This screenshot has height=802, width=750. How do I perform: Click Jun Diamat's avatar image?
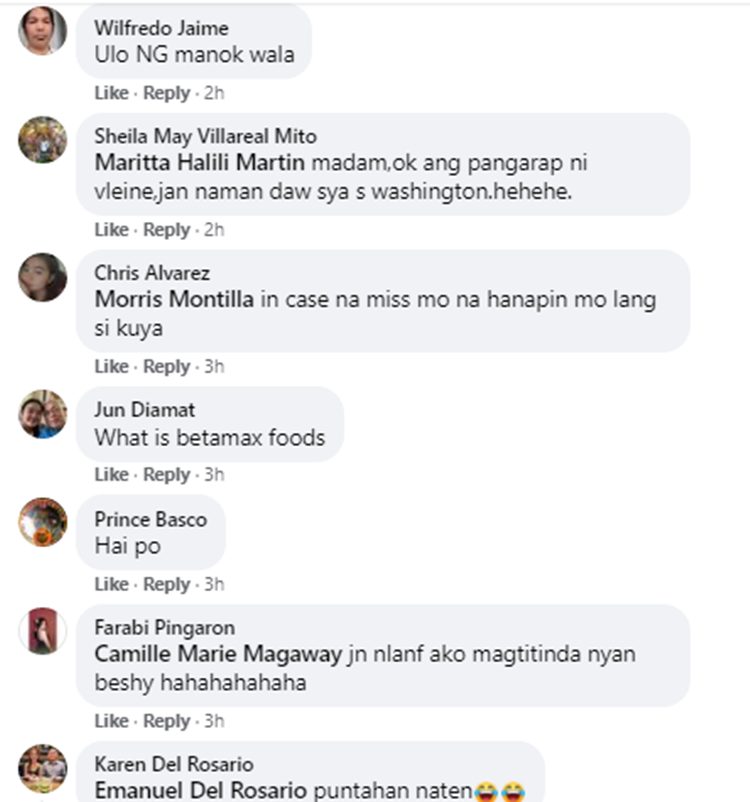(x=42, y=414)
